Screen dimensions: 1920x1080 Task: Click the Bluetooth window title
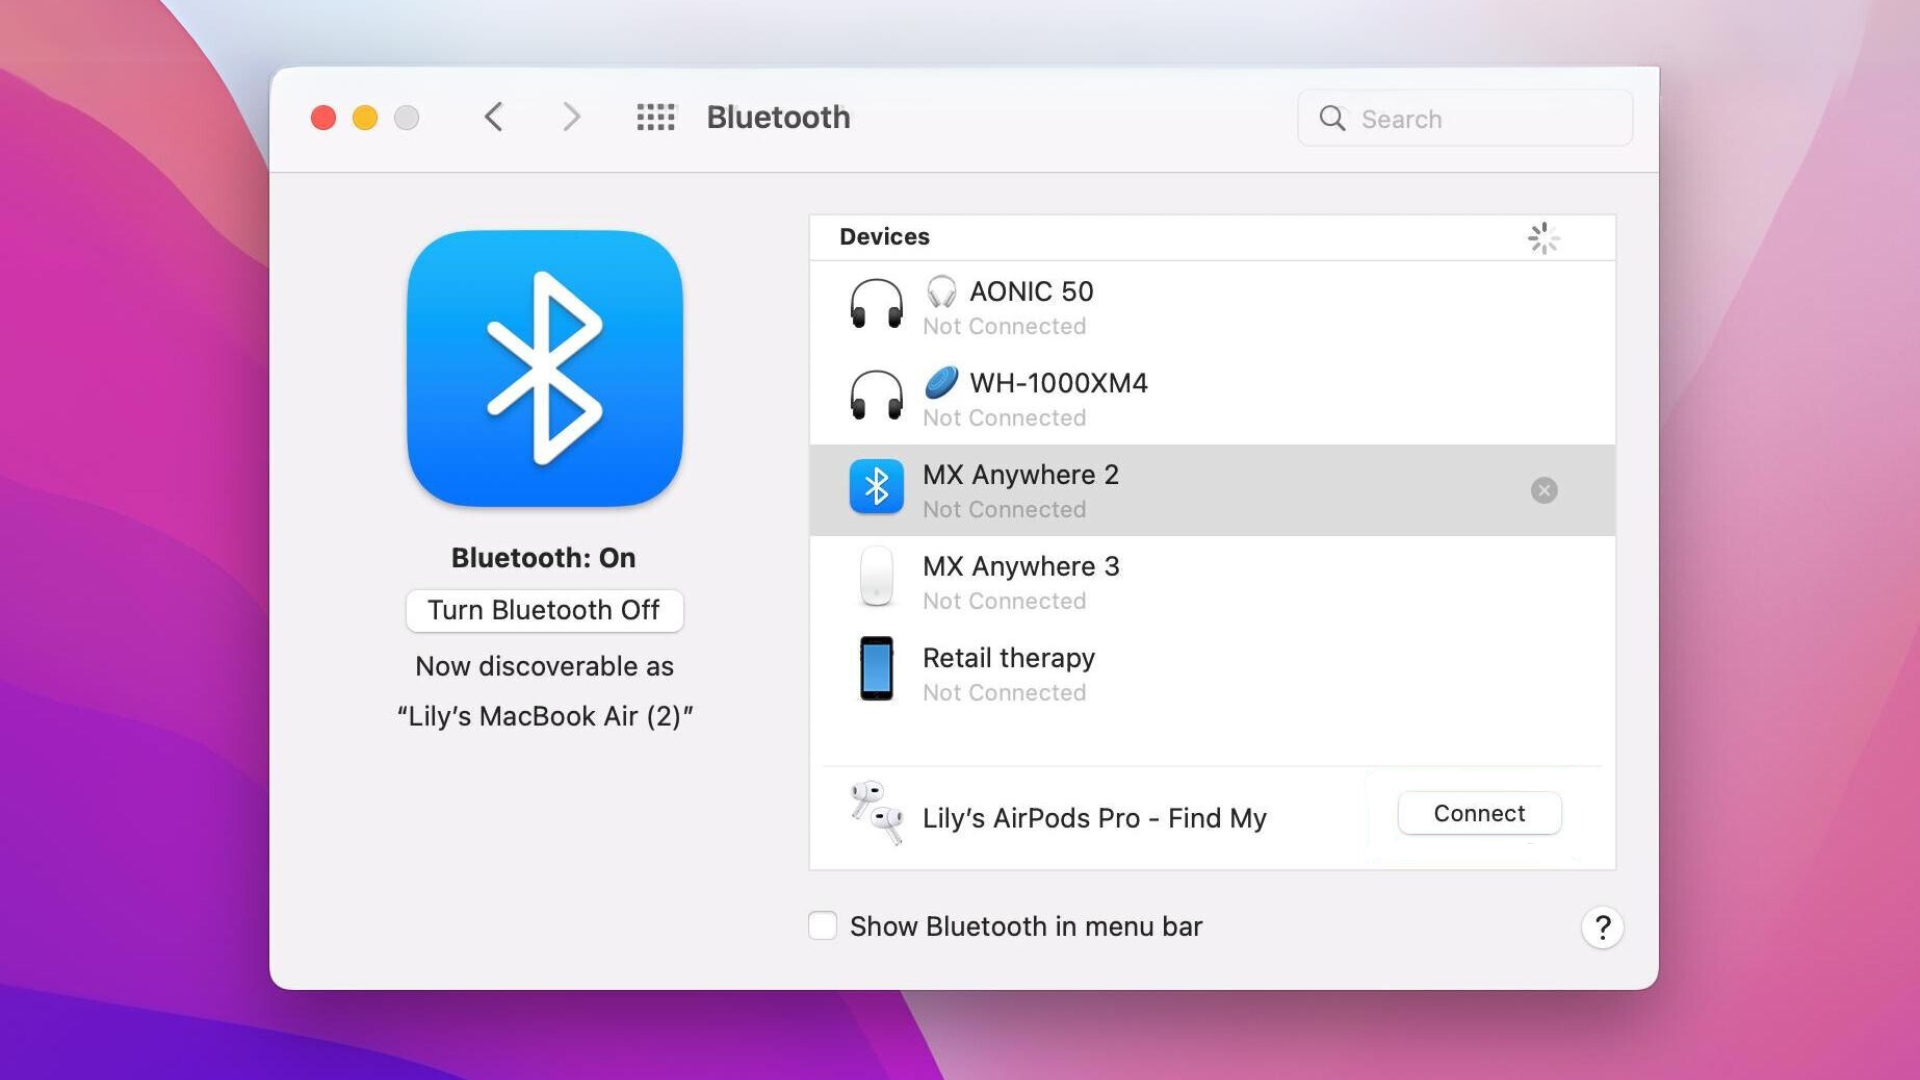pos(778,117)
